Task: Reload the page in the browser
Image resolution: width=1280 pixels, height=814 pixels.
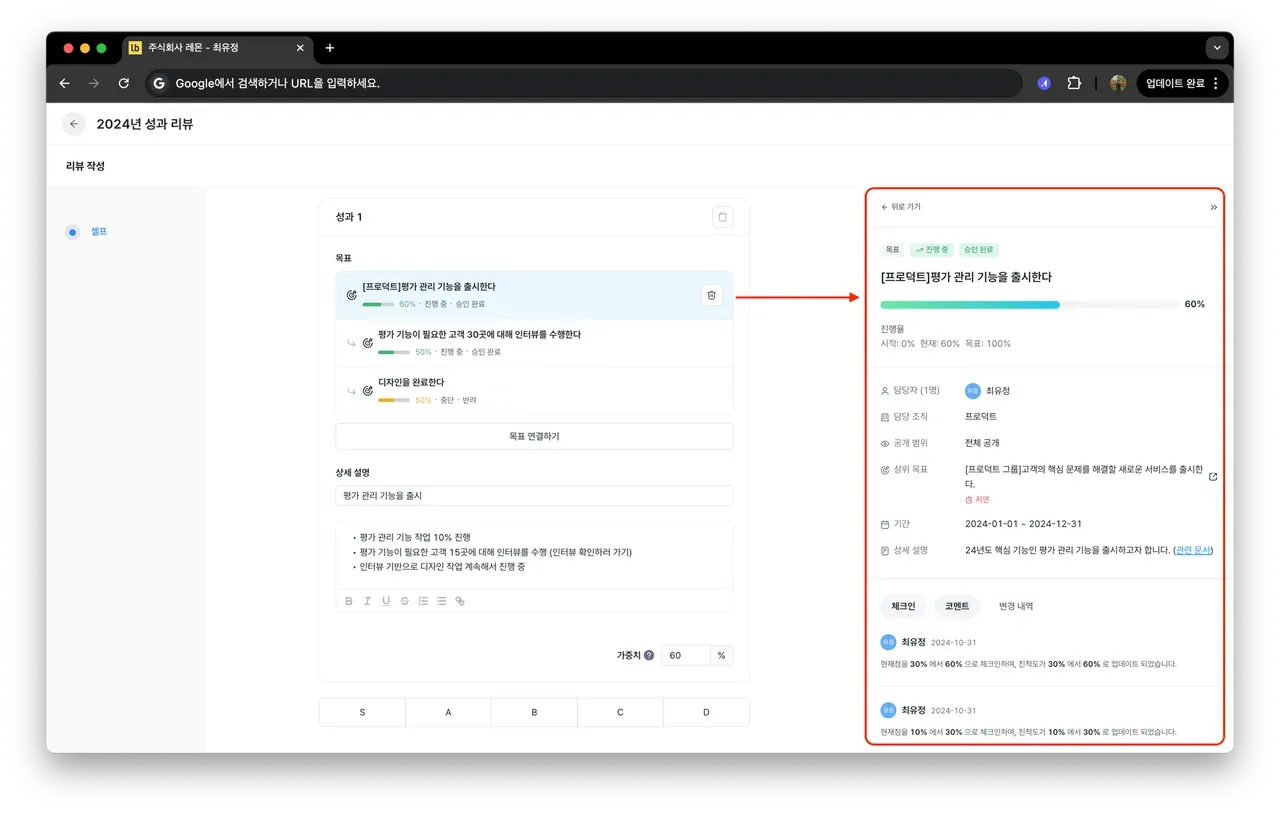Action: (x=124, y=83)
